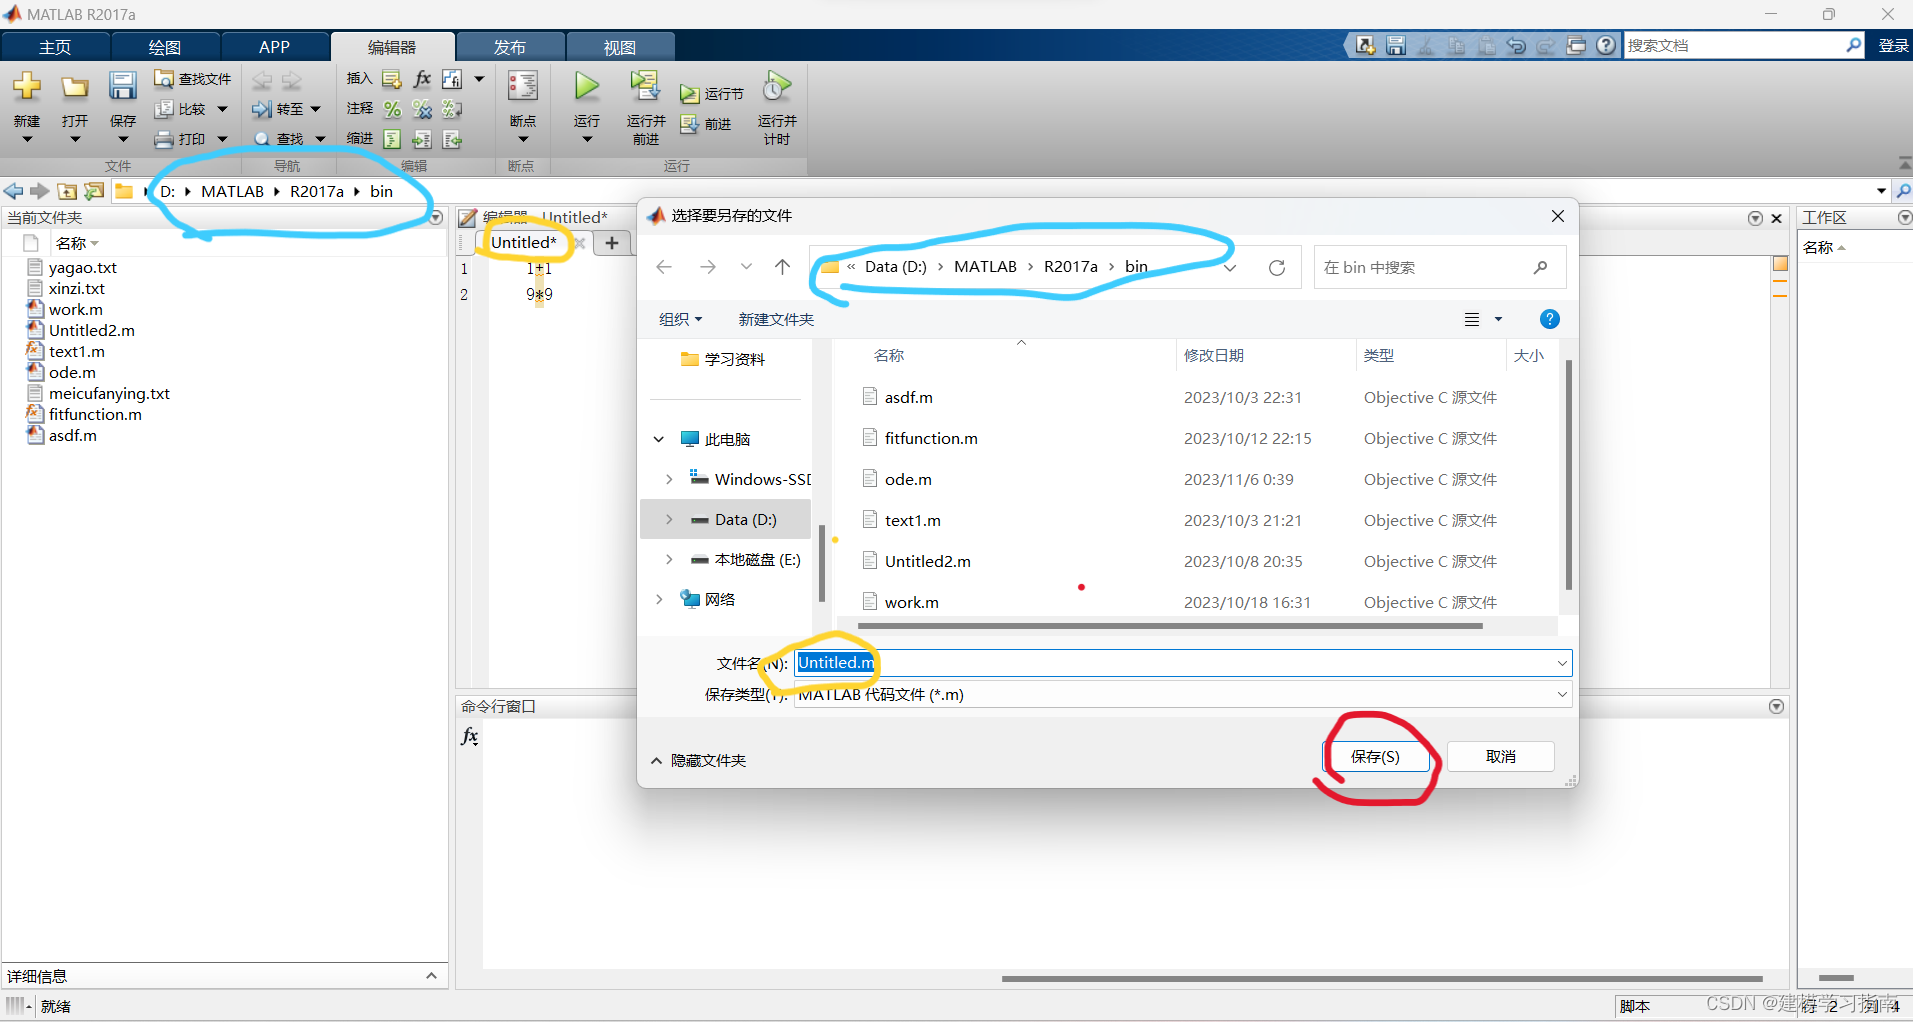Click the 前进 (Advance) icon
Viewport: 1913px width, 1022px height.
689,124
